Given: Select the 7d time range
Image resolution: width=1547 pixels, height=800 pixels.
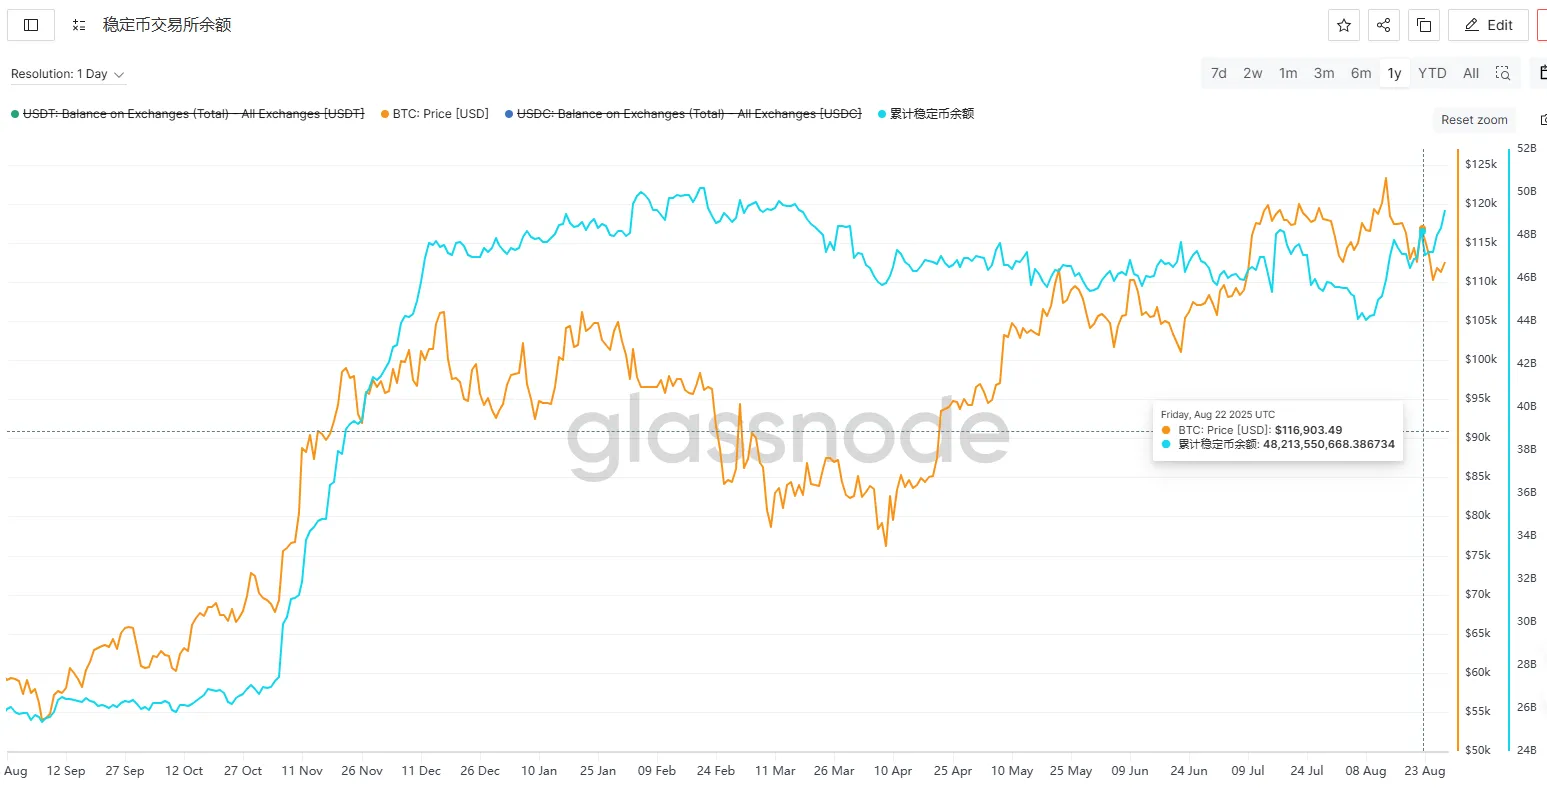Looking at the screenshot, I should [x=1219, y=73].
